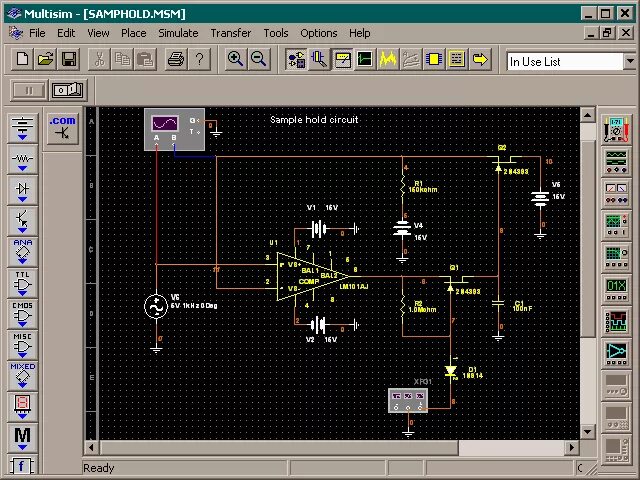Screen dimensions: 640x480
Task: Toggle the simulation run switch
Action: click(x=69, y=90)
